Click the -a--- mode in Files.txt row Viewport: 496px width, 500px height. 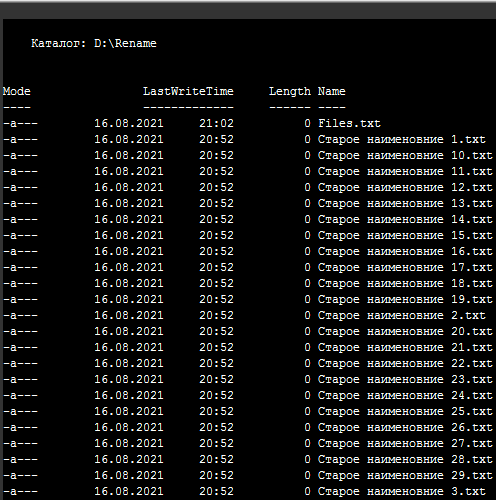[20, 123]
